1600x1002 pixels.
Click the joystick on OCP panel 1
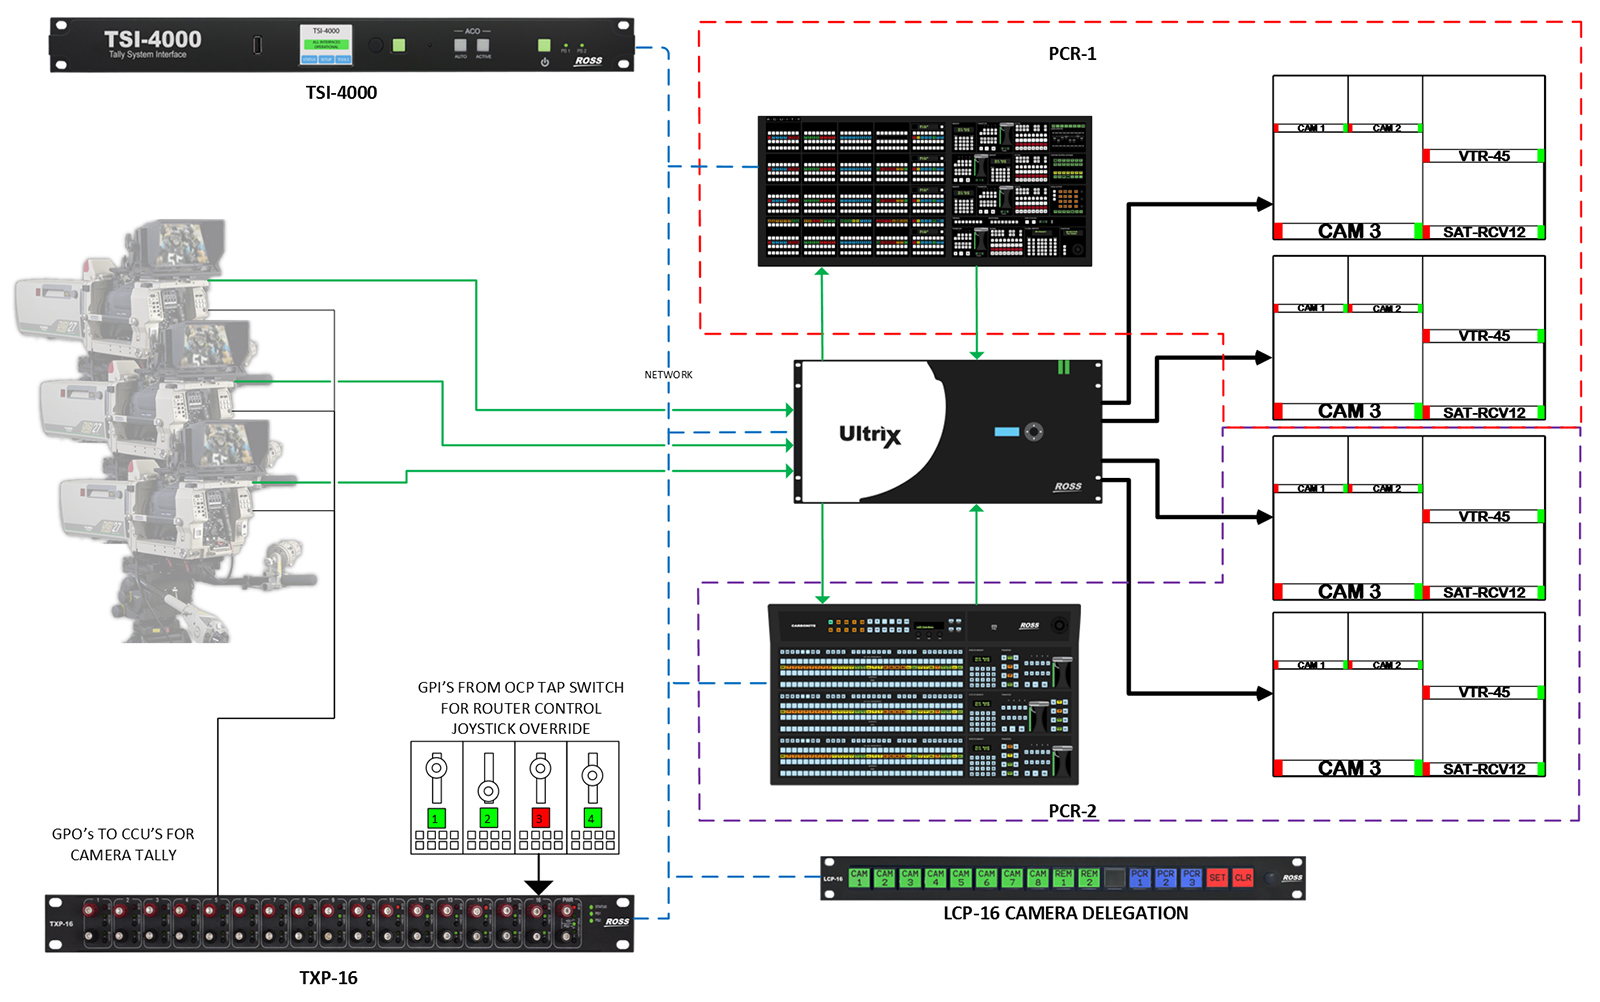(x=437, y=768)
